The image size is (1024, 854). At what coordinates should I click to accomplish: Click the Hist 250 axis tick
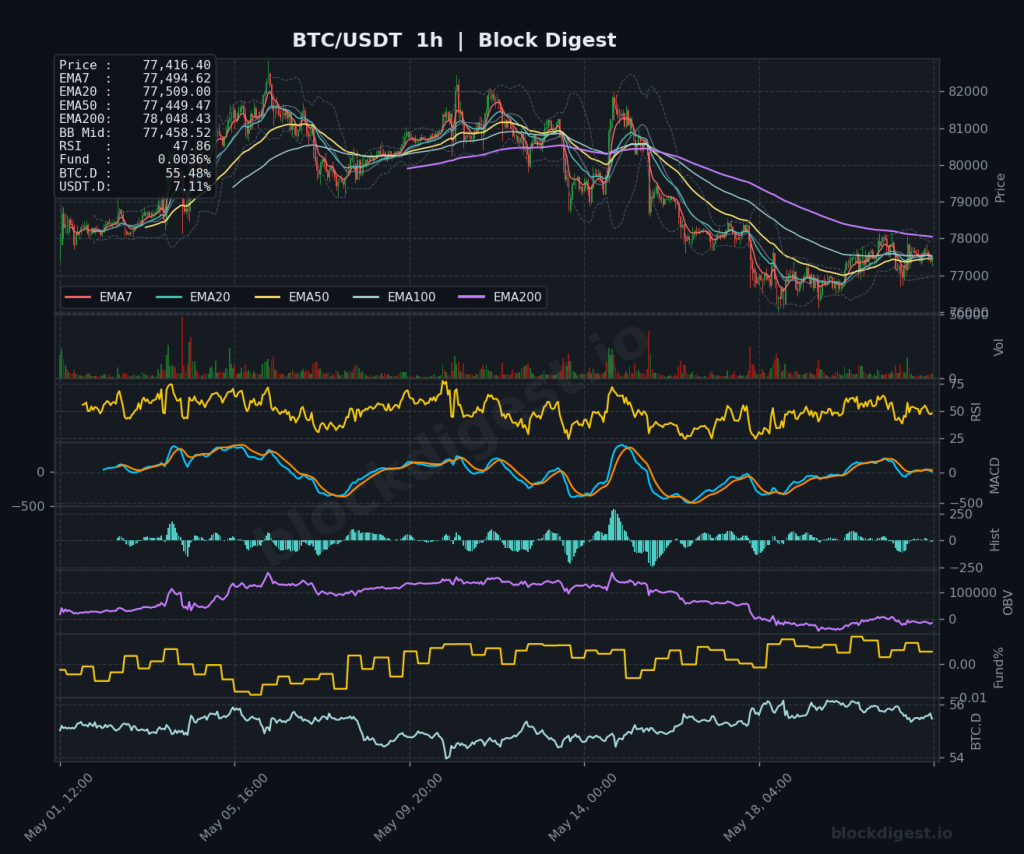[x=960, y=514]
